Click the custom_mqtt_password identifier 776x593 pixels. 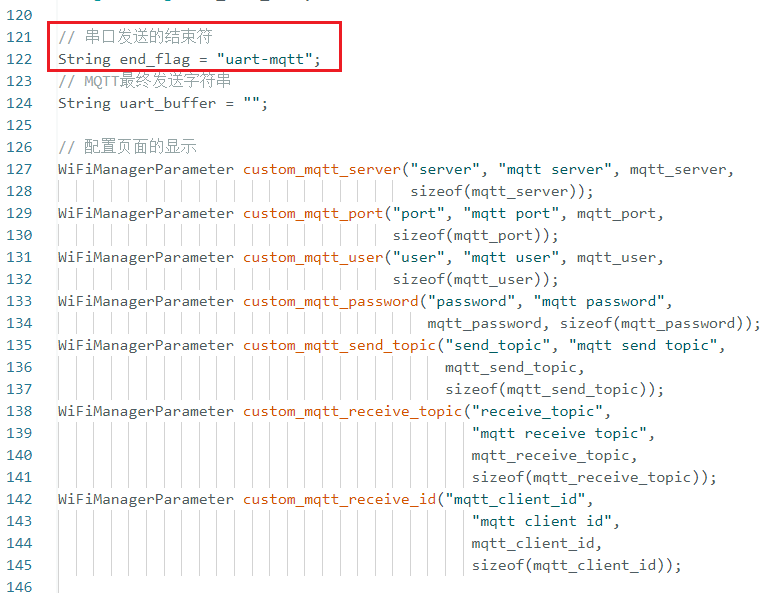pyautogui.click(x=330, y=301)
